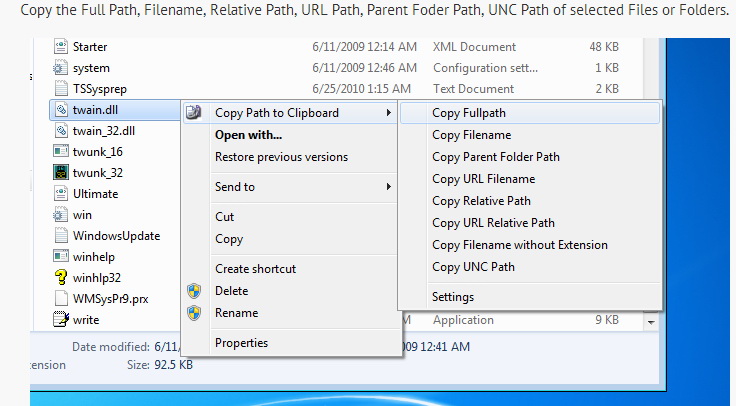Choose Copy UNC Path option
Viewport: 736px width, 406px height.
pyautogui.click(x=473, y=267)
